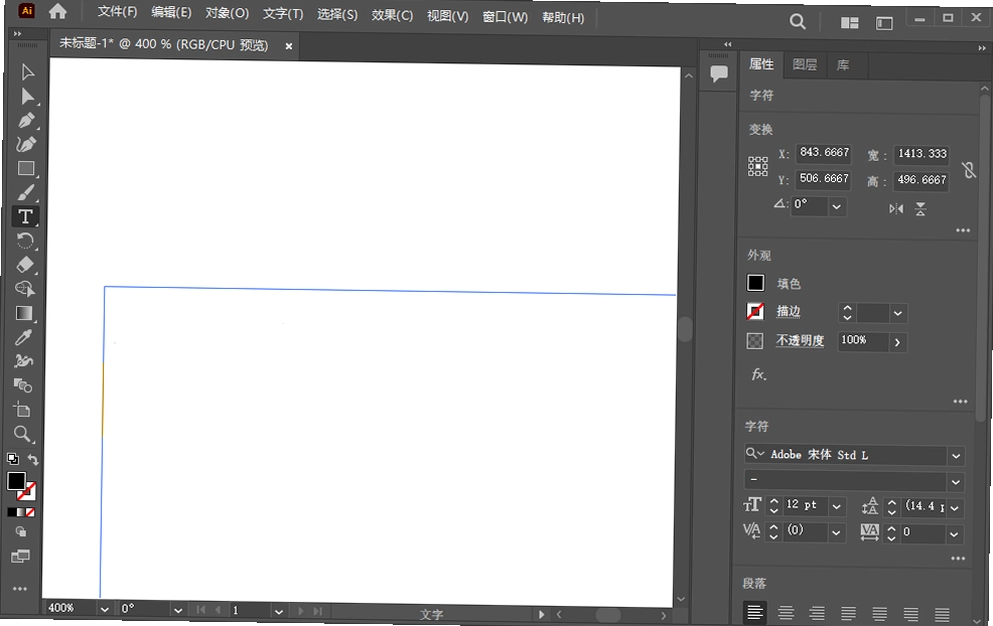
Task: Close the 未标题-1 document tab
Action: point(289,46)
